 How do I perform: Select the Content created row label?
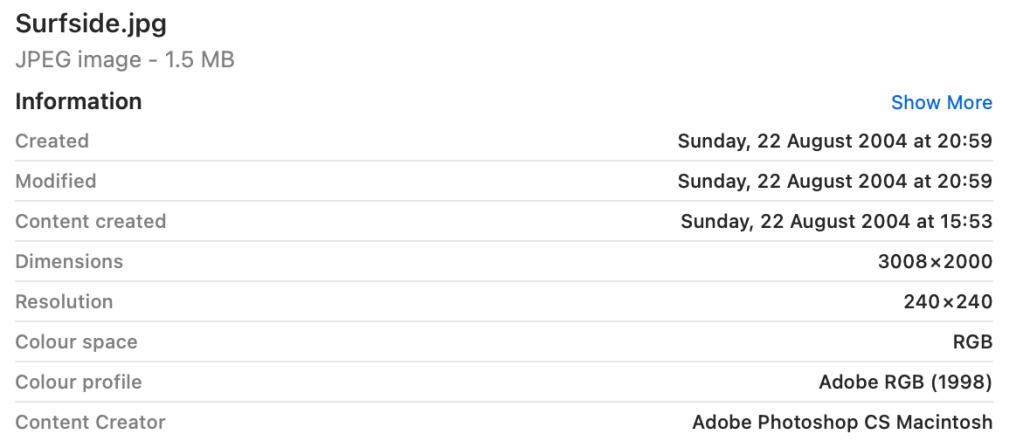[x=91, y=221]
